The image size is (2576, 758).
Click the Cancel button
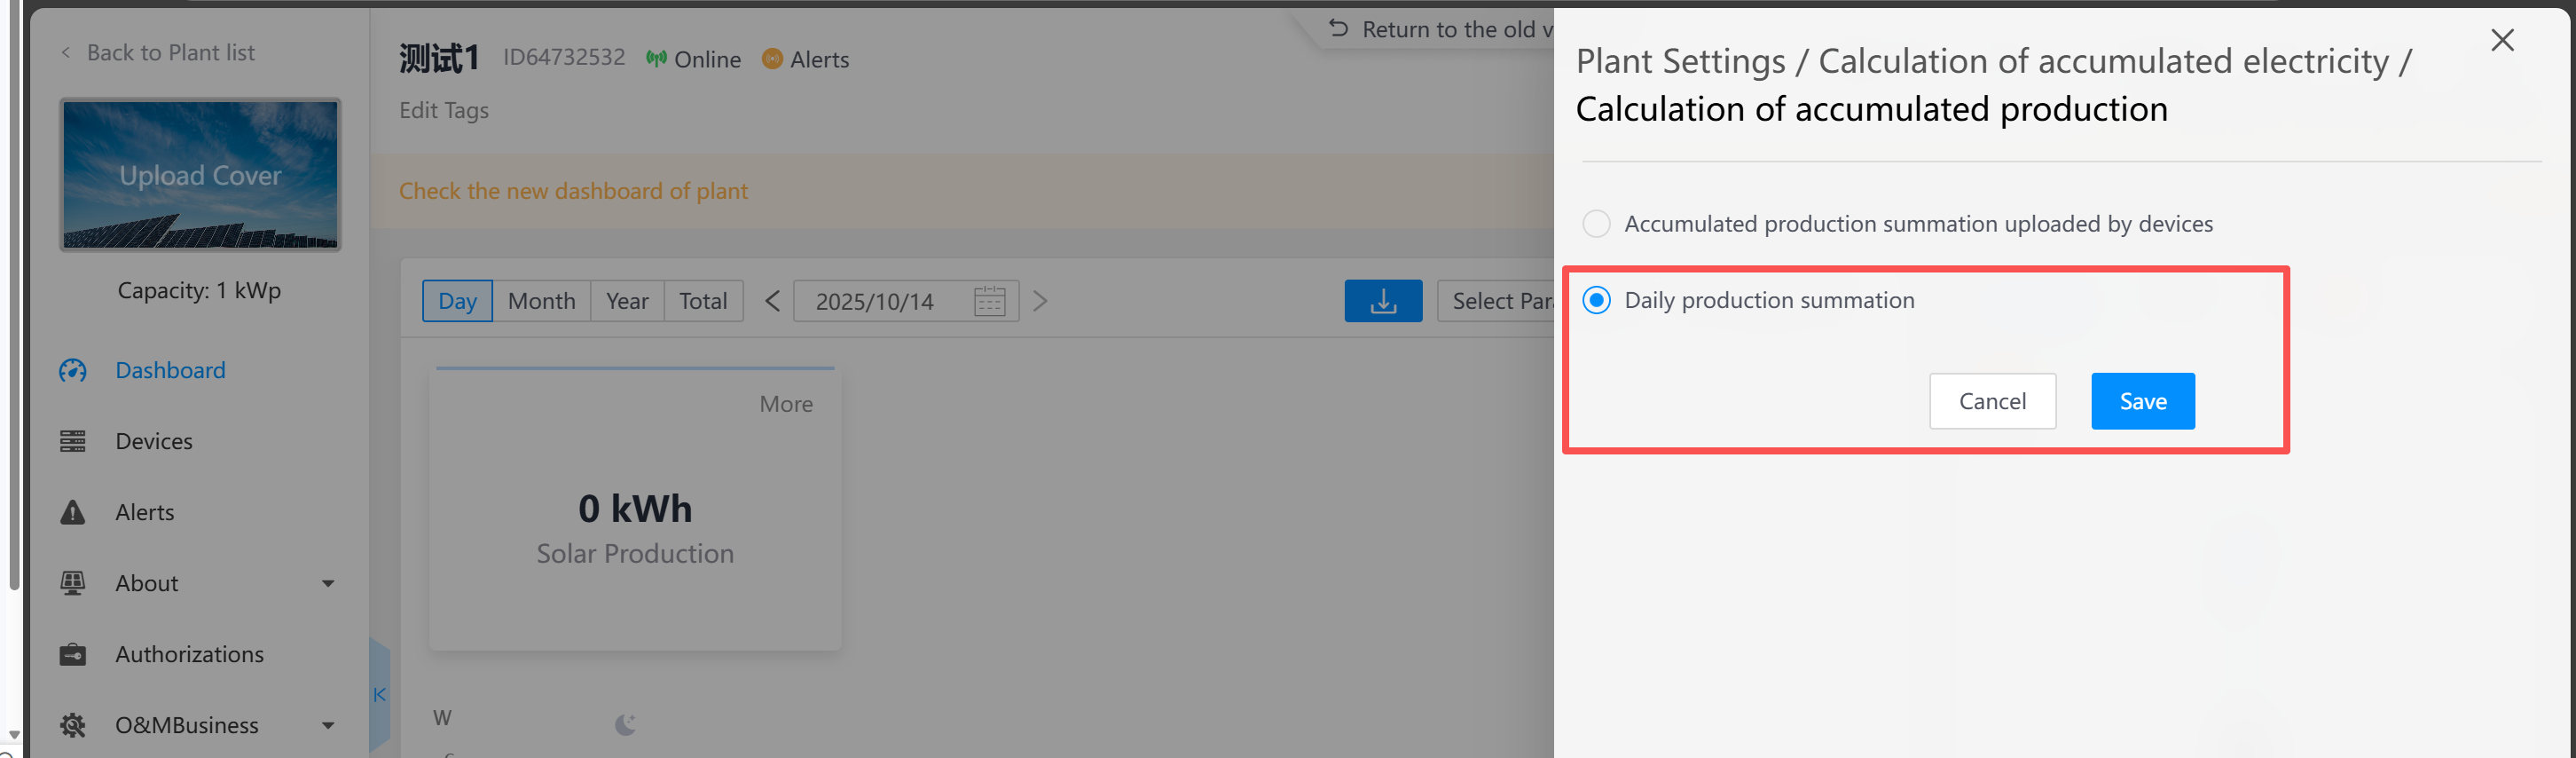pos(1991,401)
